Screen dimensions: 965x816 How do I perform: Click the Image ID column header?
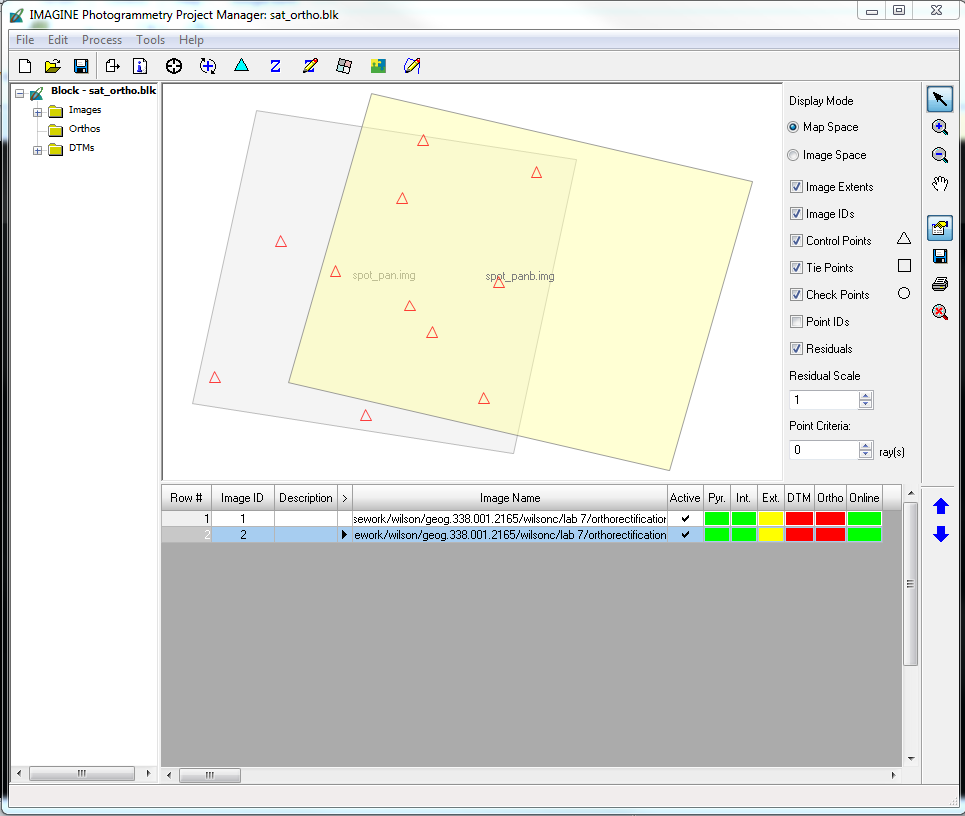click(242, 498)
